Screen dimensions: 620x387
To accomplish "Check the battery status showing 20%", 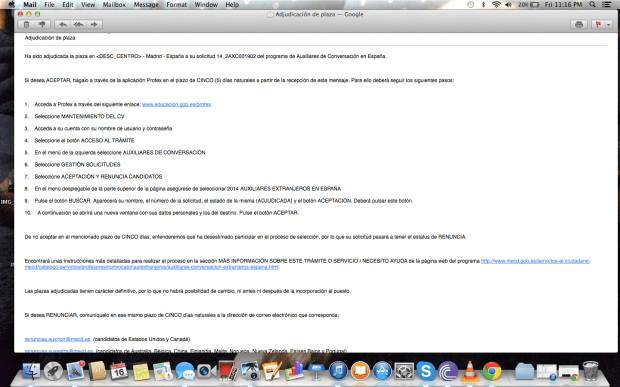I will [x=529, y=4].
